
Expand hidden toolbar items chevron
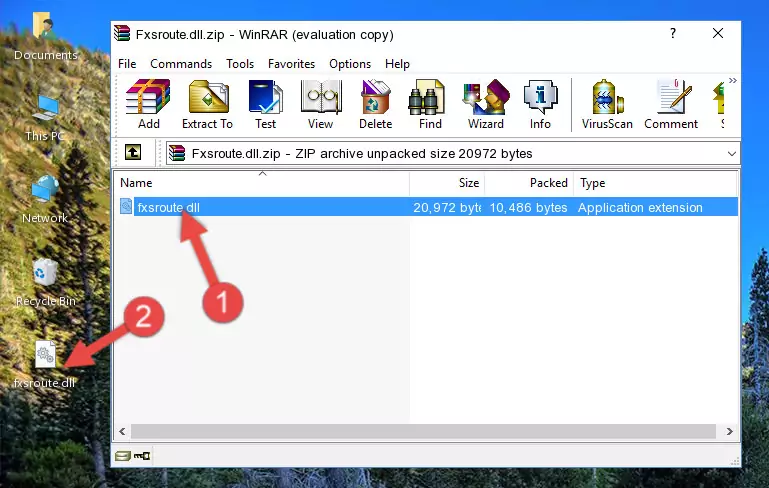coord(733,80)
